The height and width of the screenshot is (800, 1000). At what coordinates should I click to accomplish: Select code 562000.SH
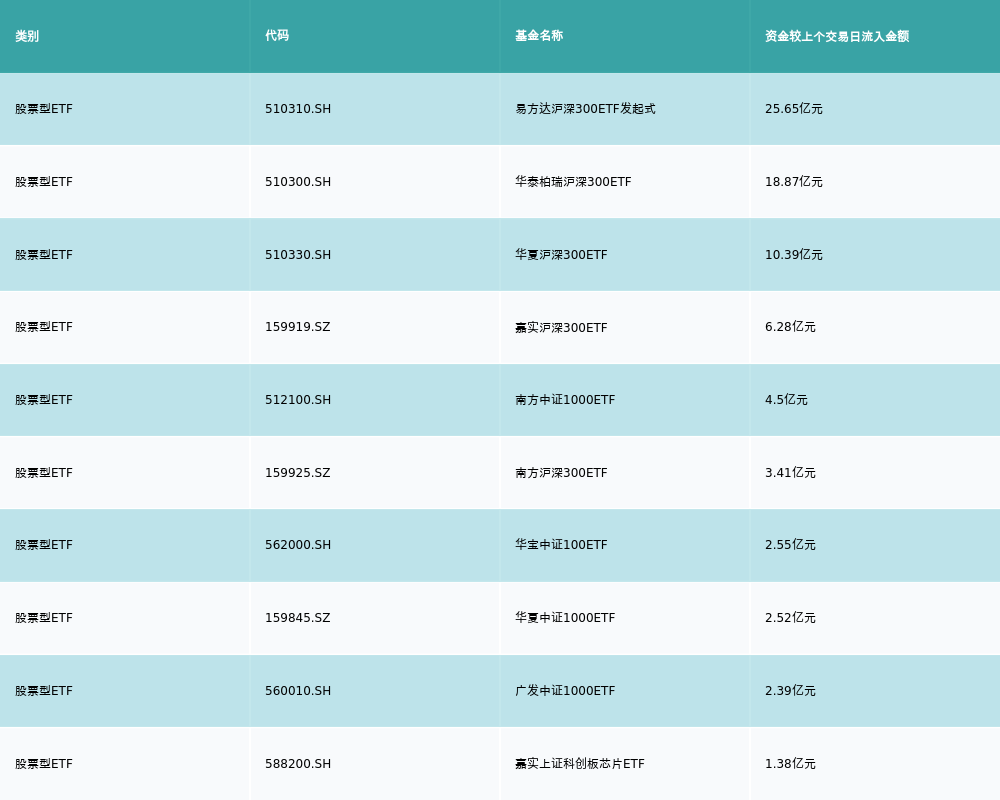tap(298, 545)
